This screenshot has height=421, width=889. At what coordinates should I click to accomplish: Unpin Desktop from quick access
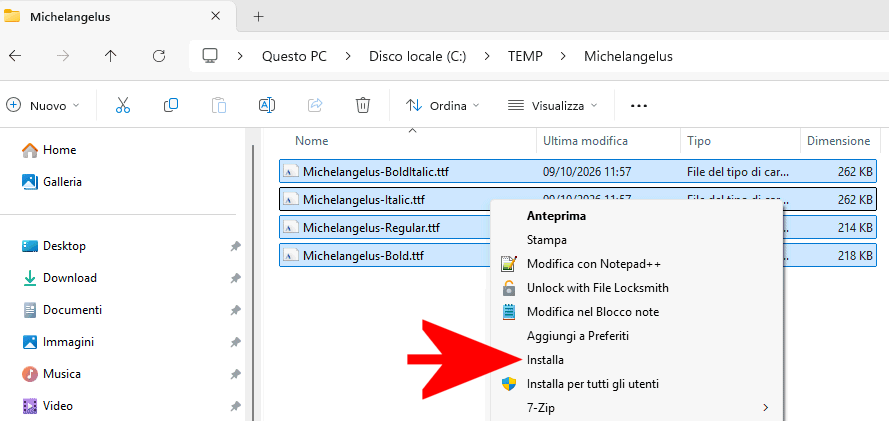coord(235,246)
